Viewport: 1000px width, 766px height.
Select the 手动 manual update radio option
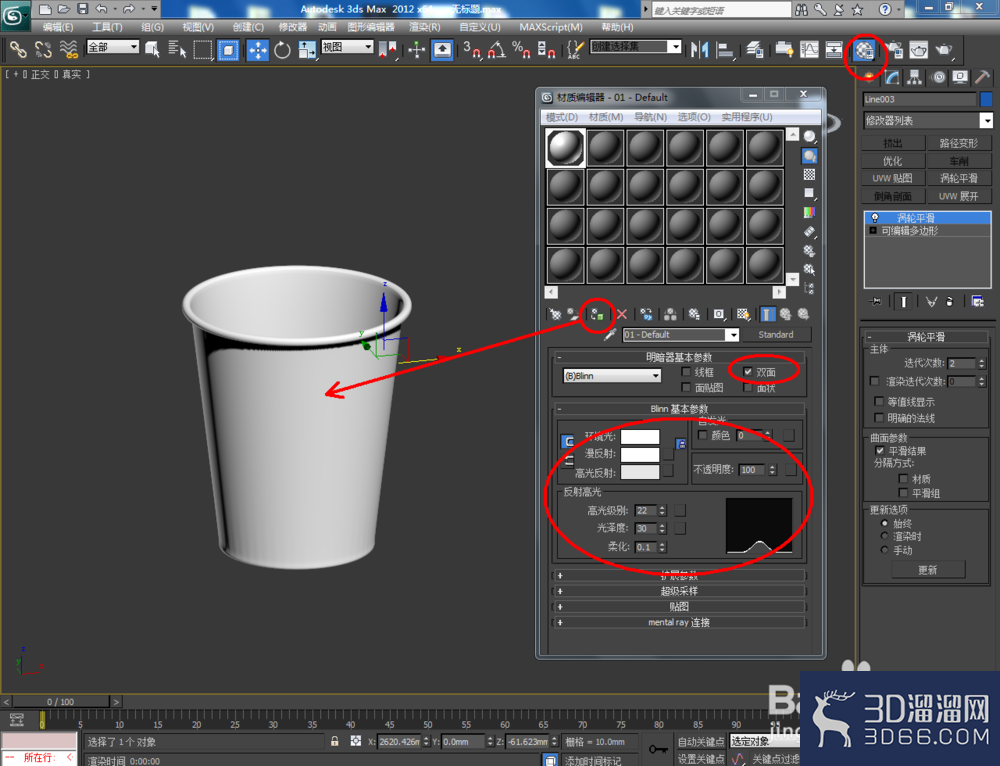tap(885, 550)
